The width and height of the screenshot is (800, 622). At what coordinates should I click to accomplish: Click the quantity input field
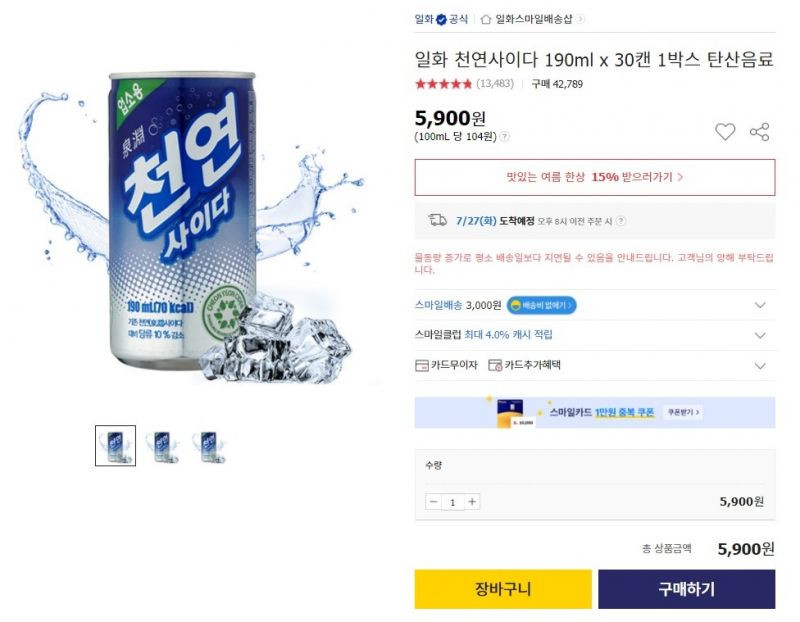coord(453,502)
